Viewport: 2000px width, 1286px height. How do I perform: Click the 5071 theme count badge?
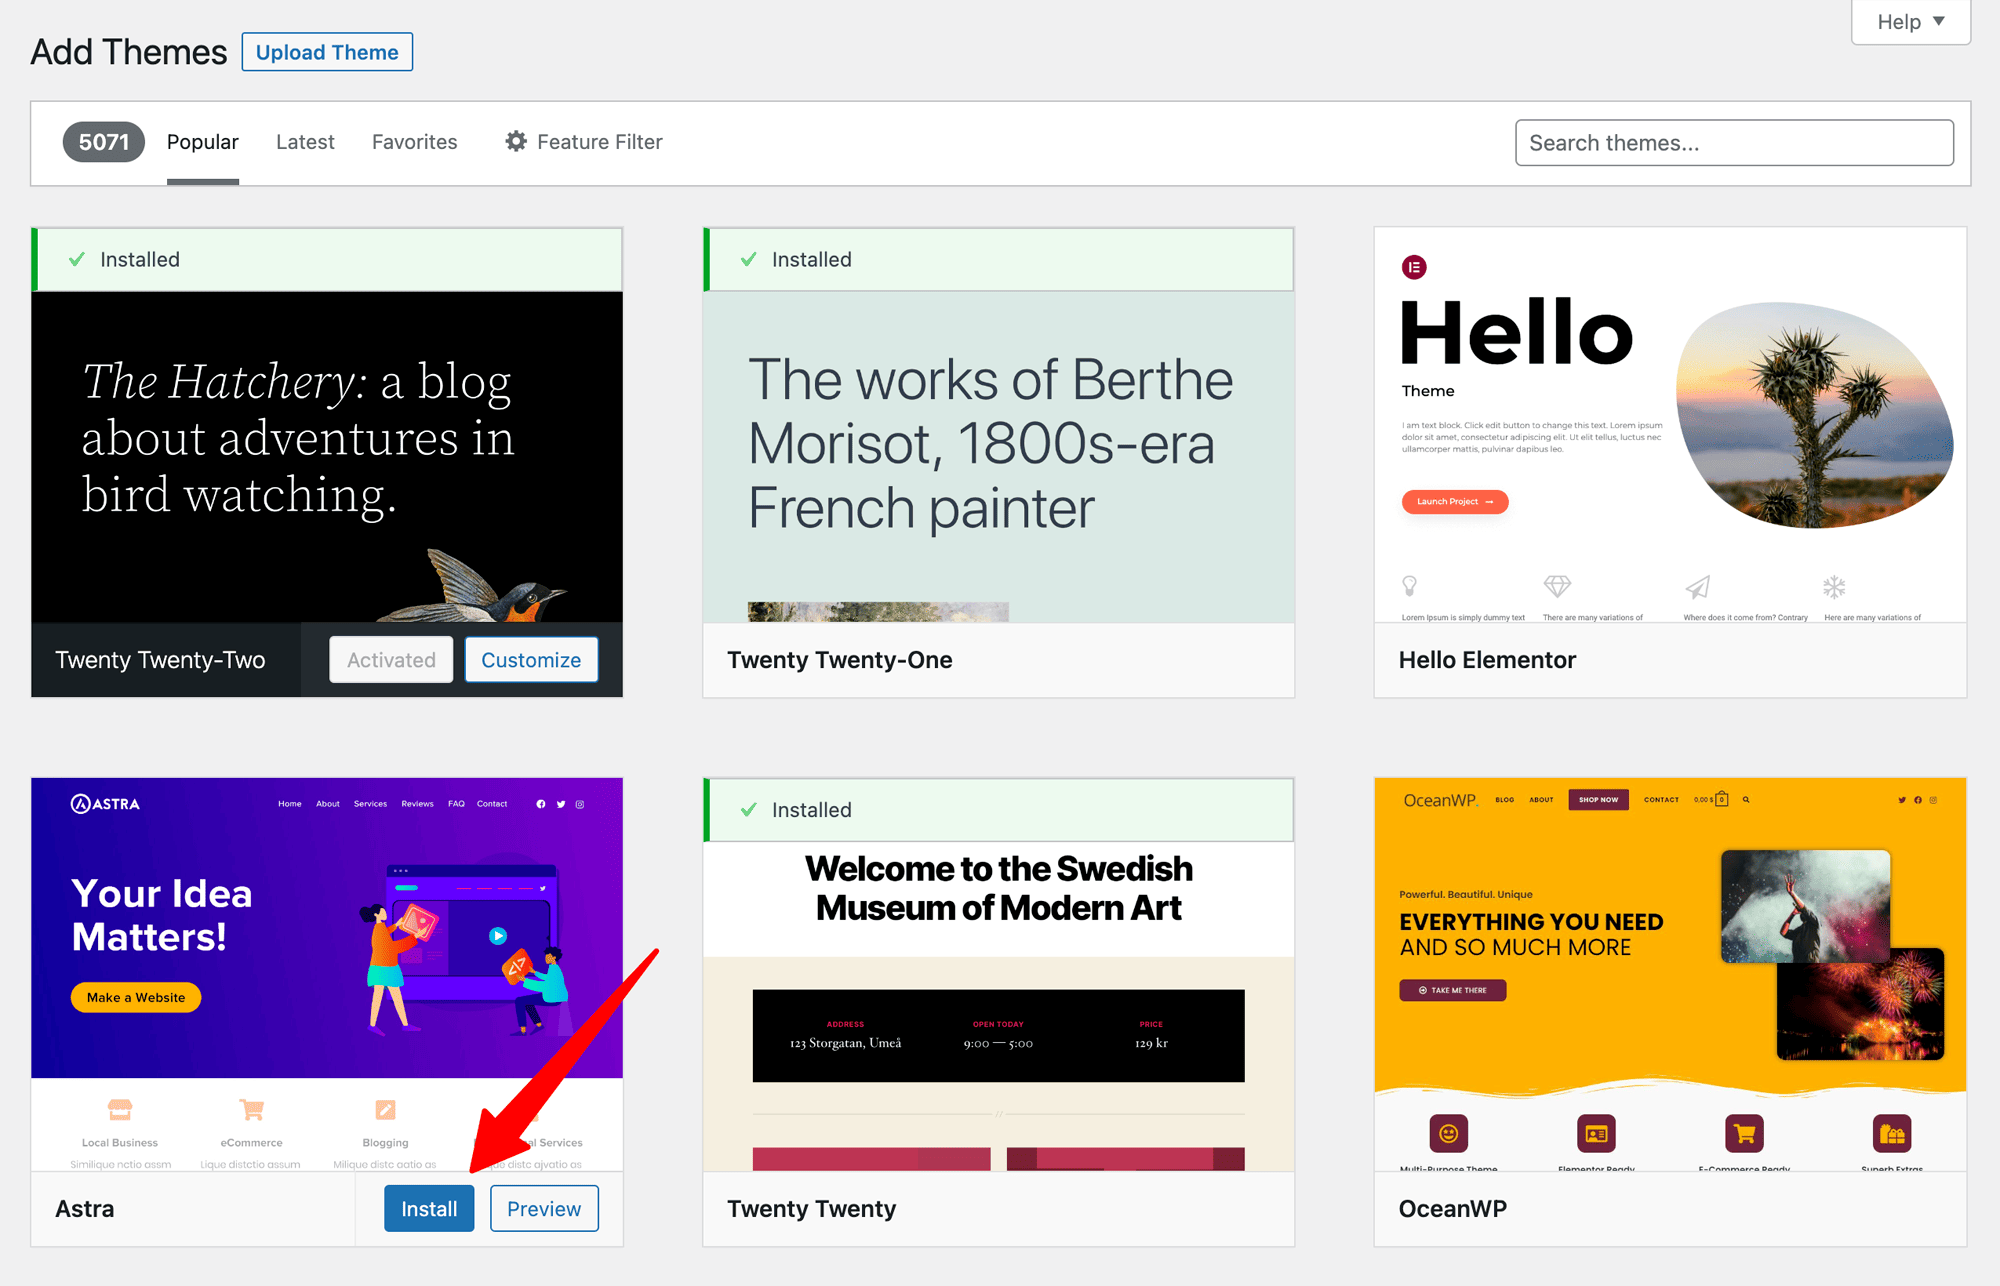pos(103,142)
